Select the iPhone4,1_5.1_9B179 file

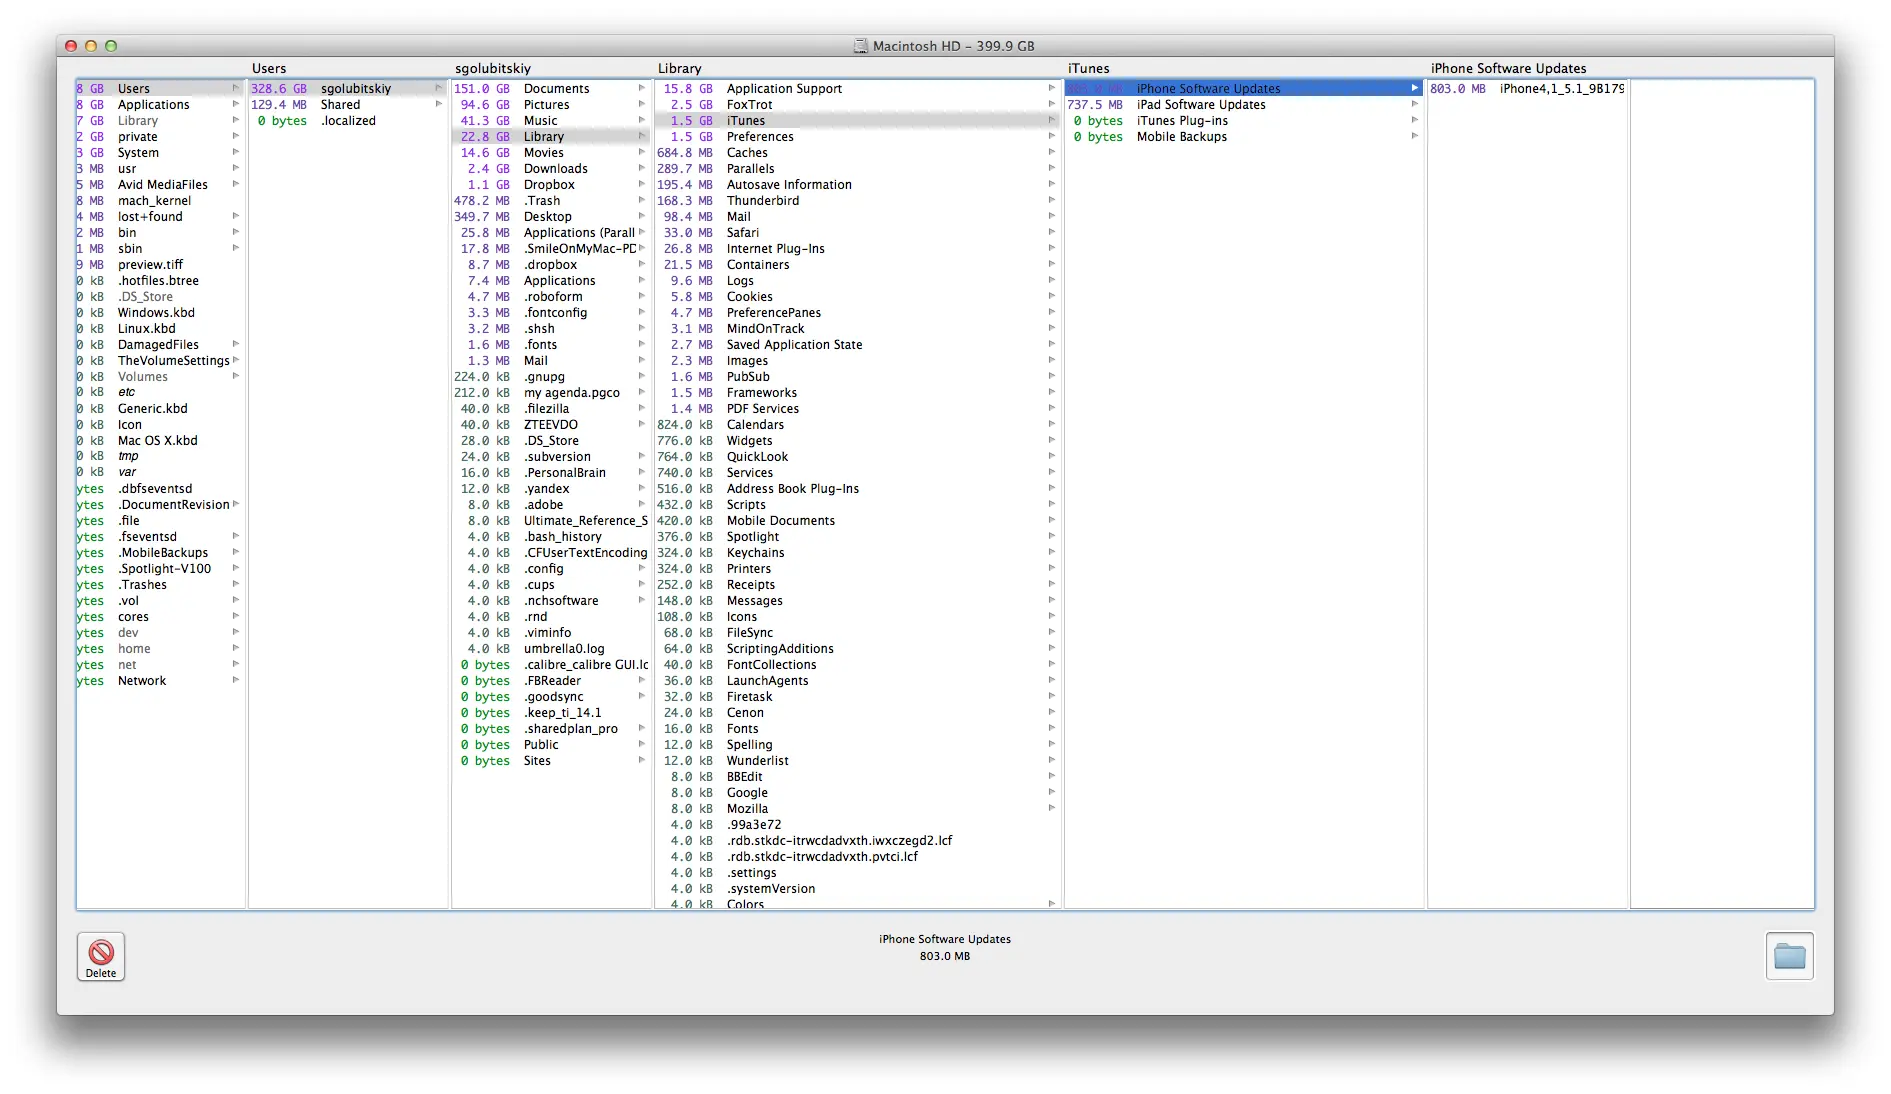click(1527, 89)
